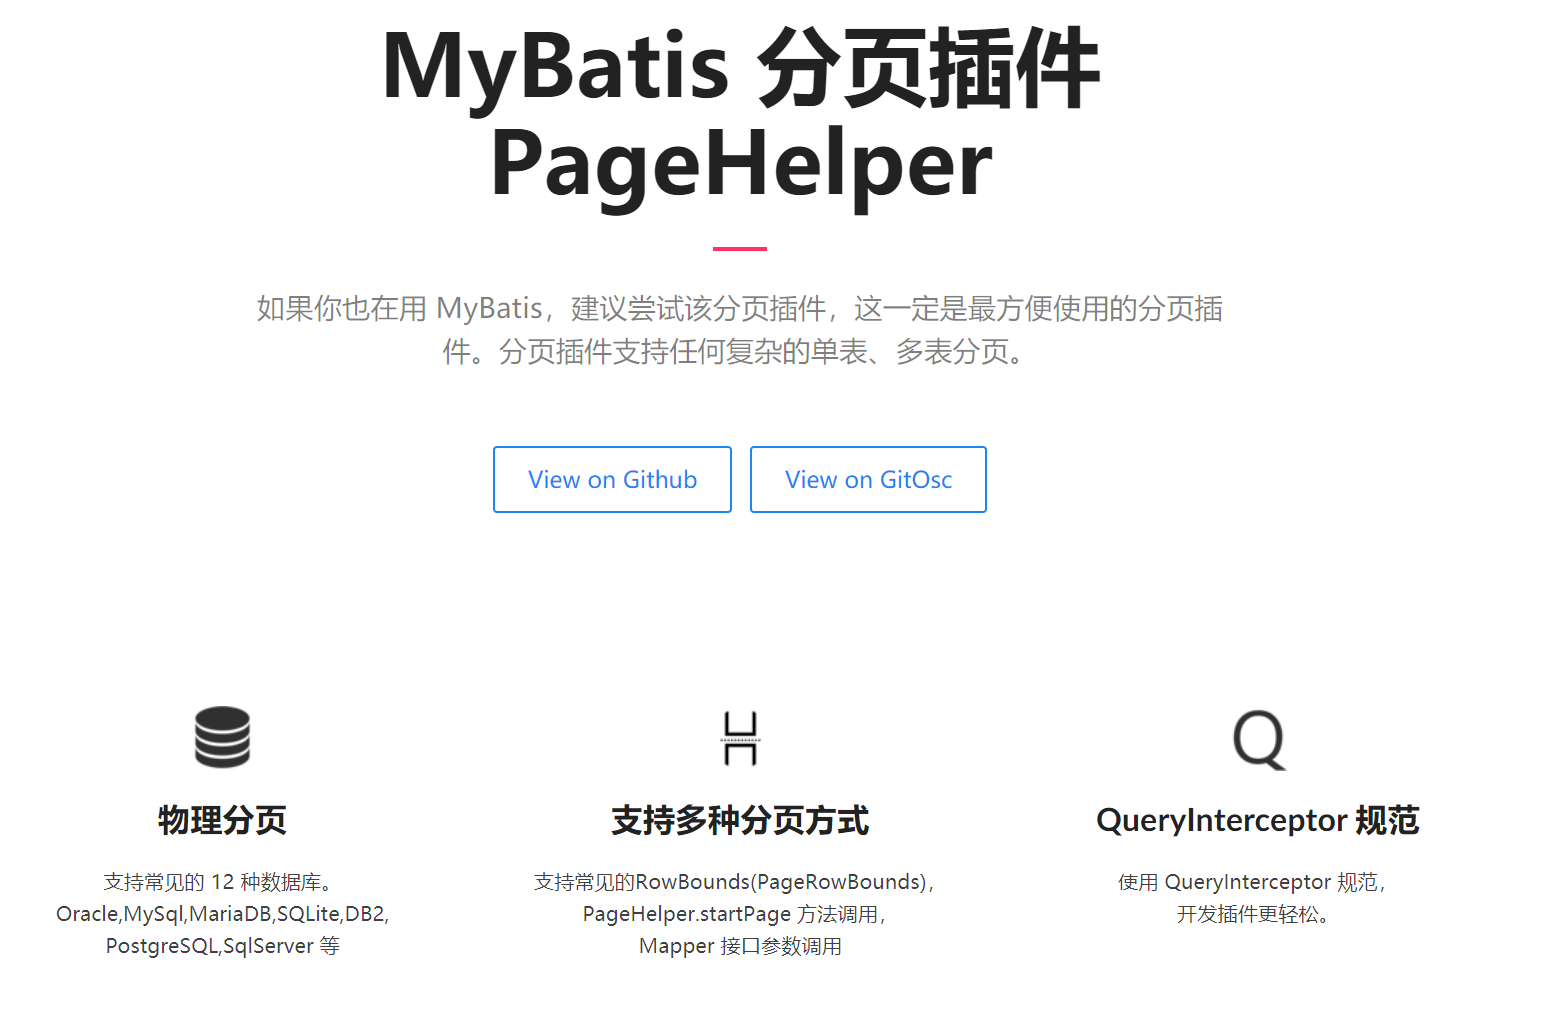Select the page break icon

click(740, 738)
